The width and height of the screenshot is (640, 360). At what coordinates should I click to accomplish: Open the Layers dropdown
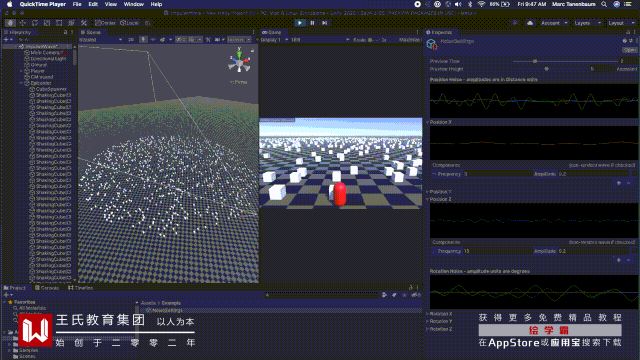587,23
